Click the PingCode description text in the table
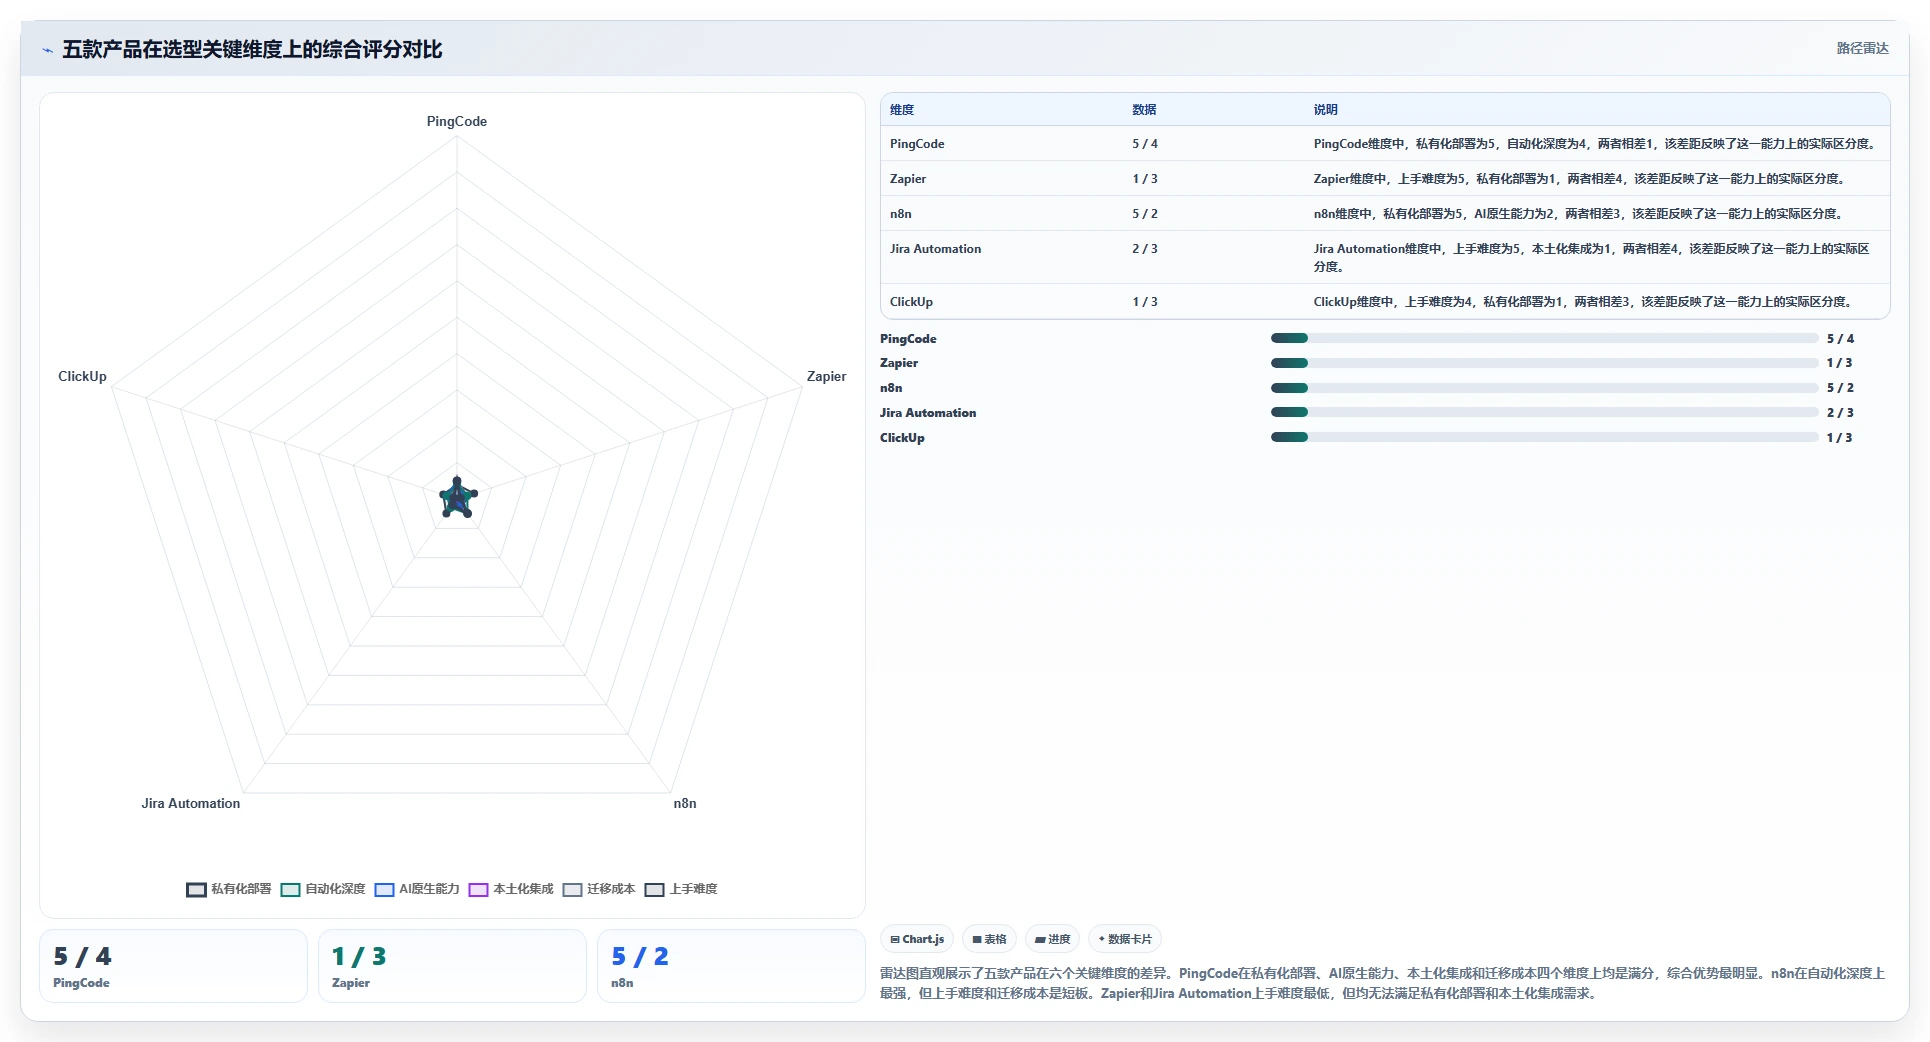This screenshot has height=1042, width=1930. (x=1596, y=144)
